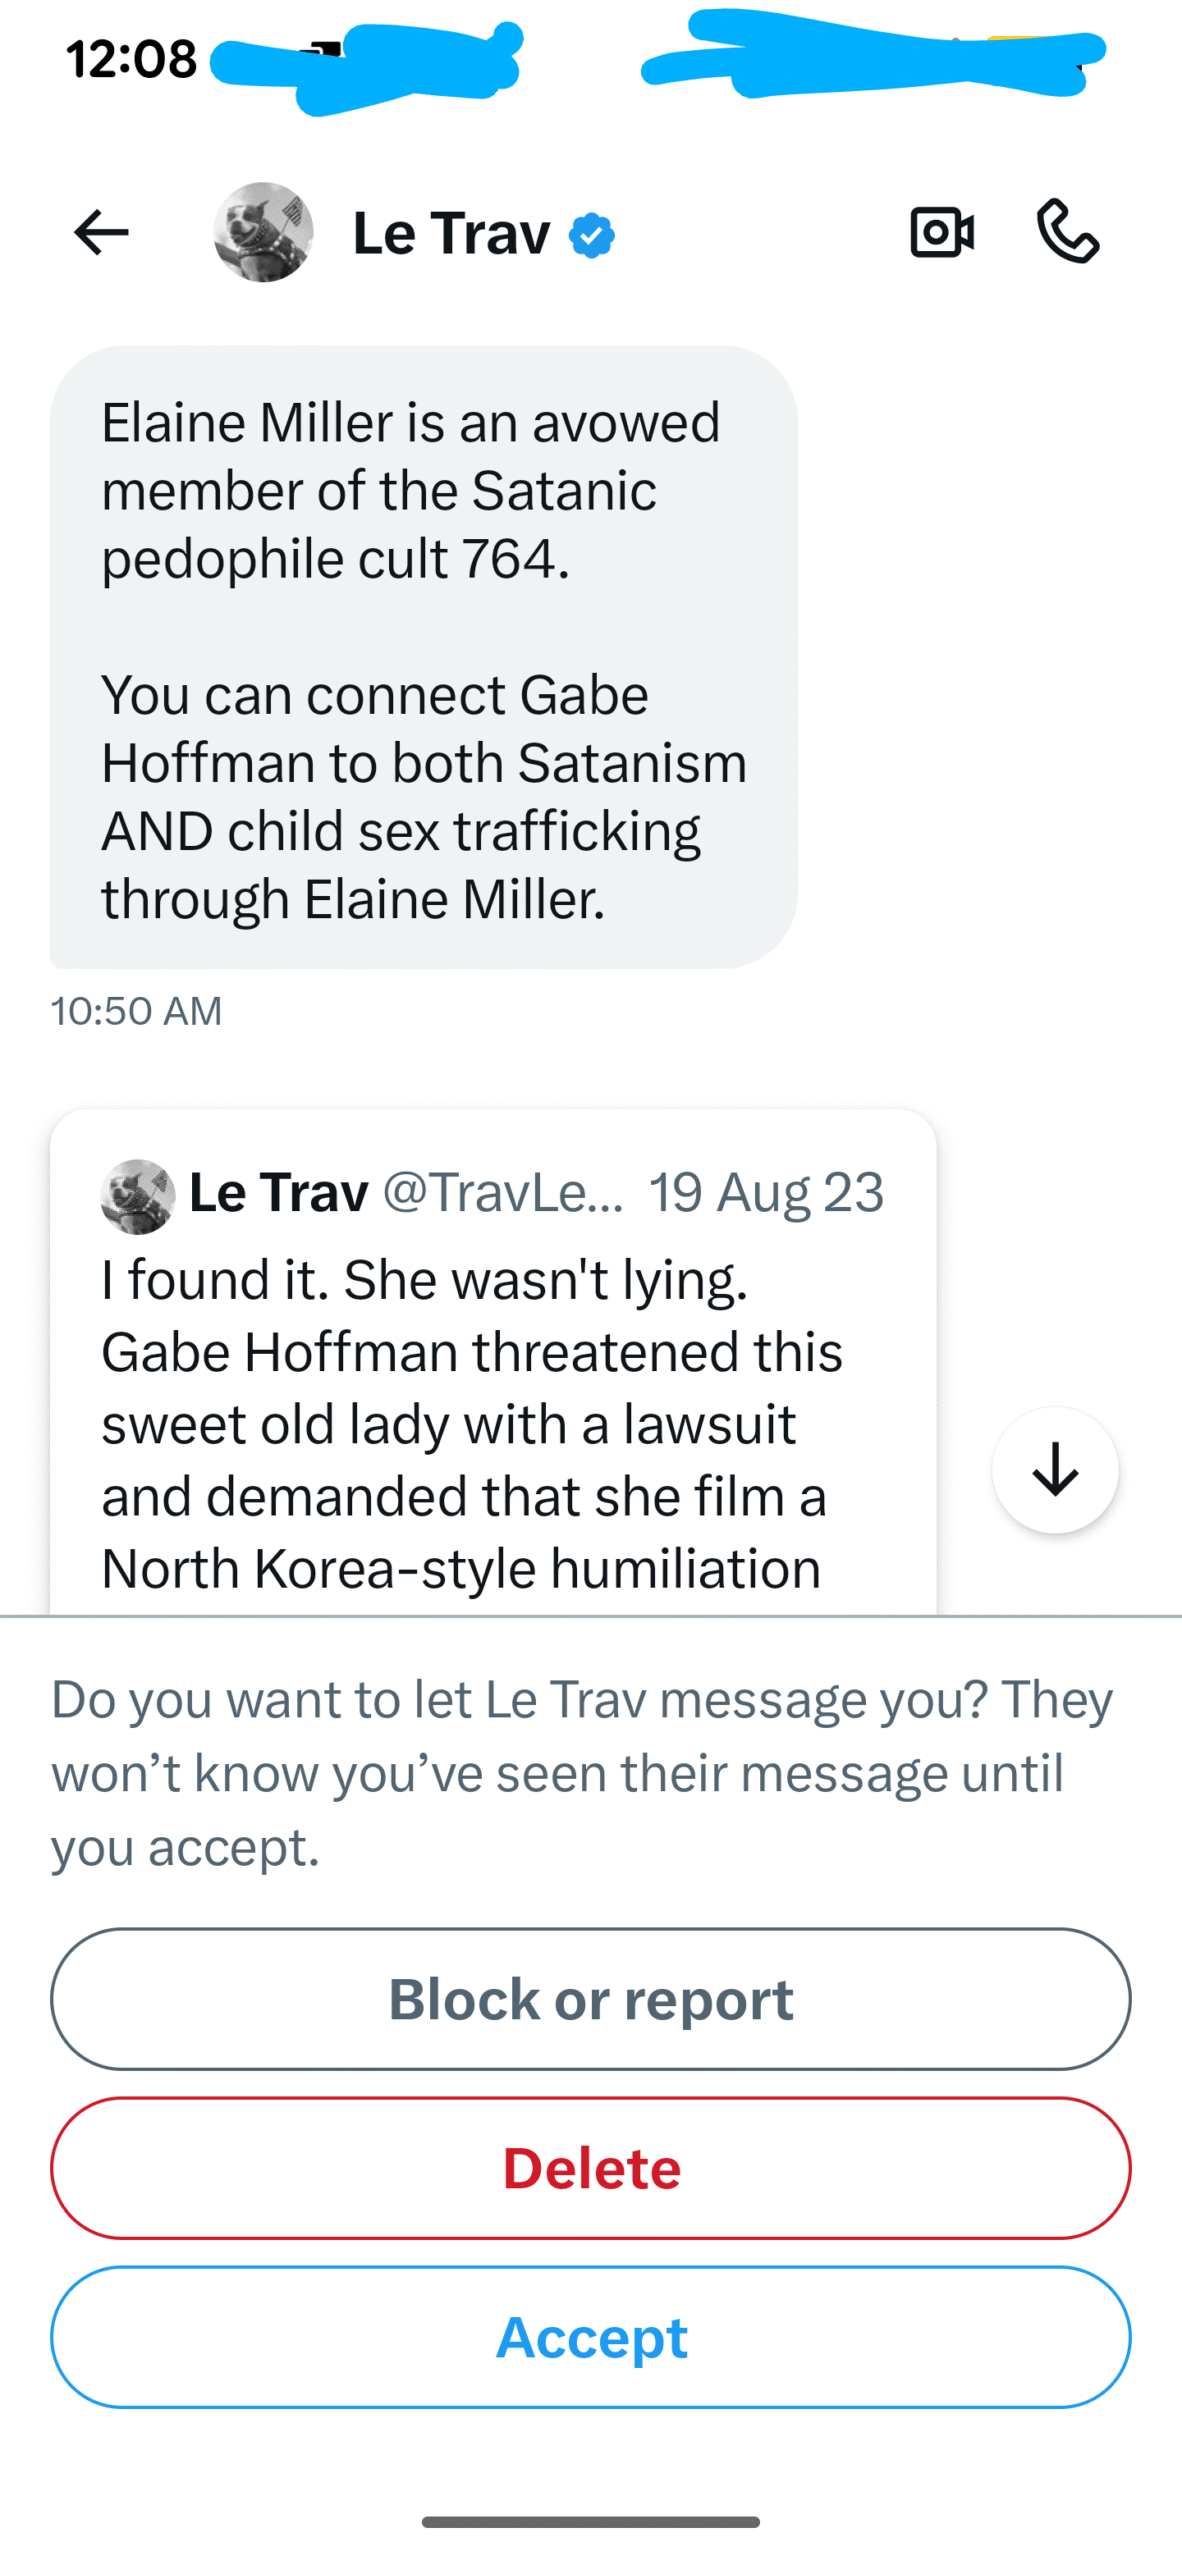Start a video call with Le Trav
This screenshot has width=1182, height=2560.
(x=942, y=233)
